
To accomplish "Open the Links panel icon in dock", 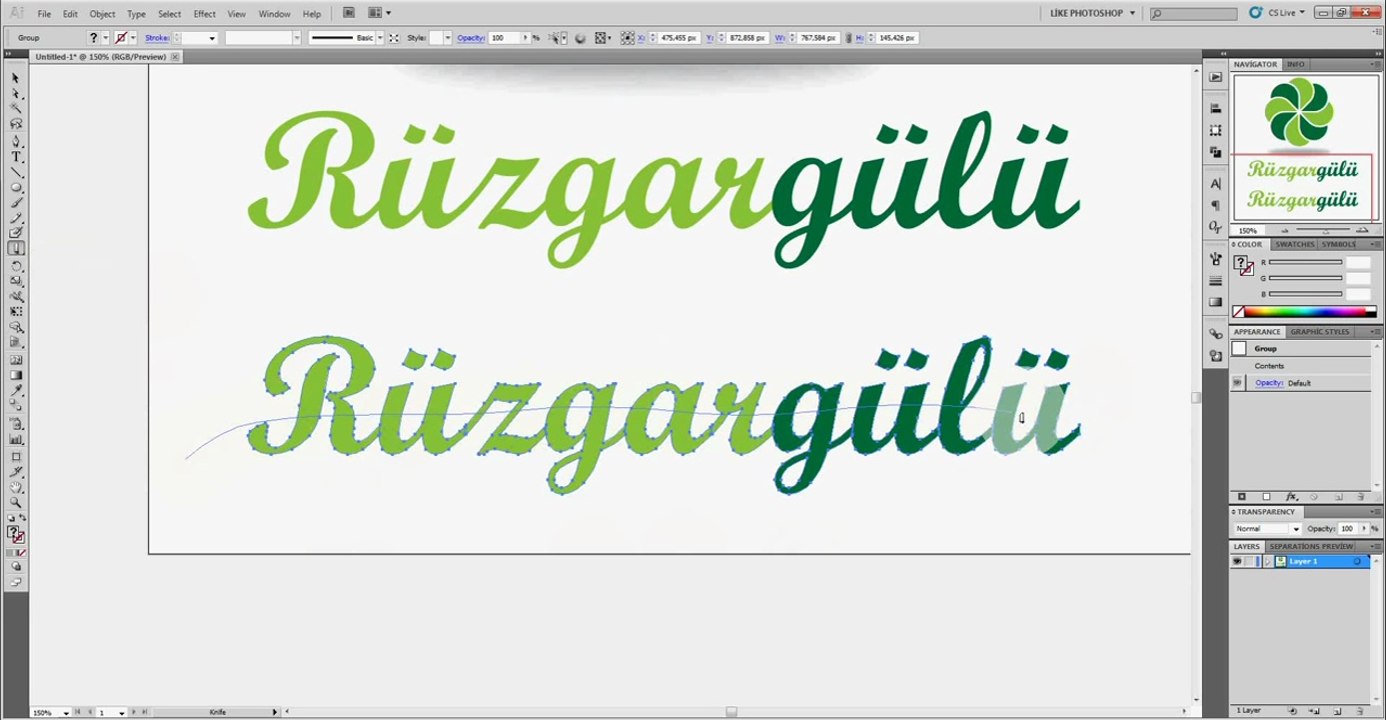I will (x=1215, y=334).
